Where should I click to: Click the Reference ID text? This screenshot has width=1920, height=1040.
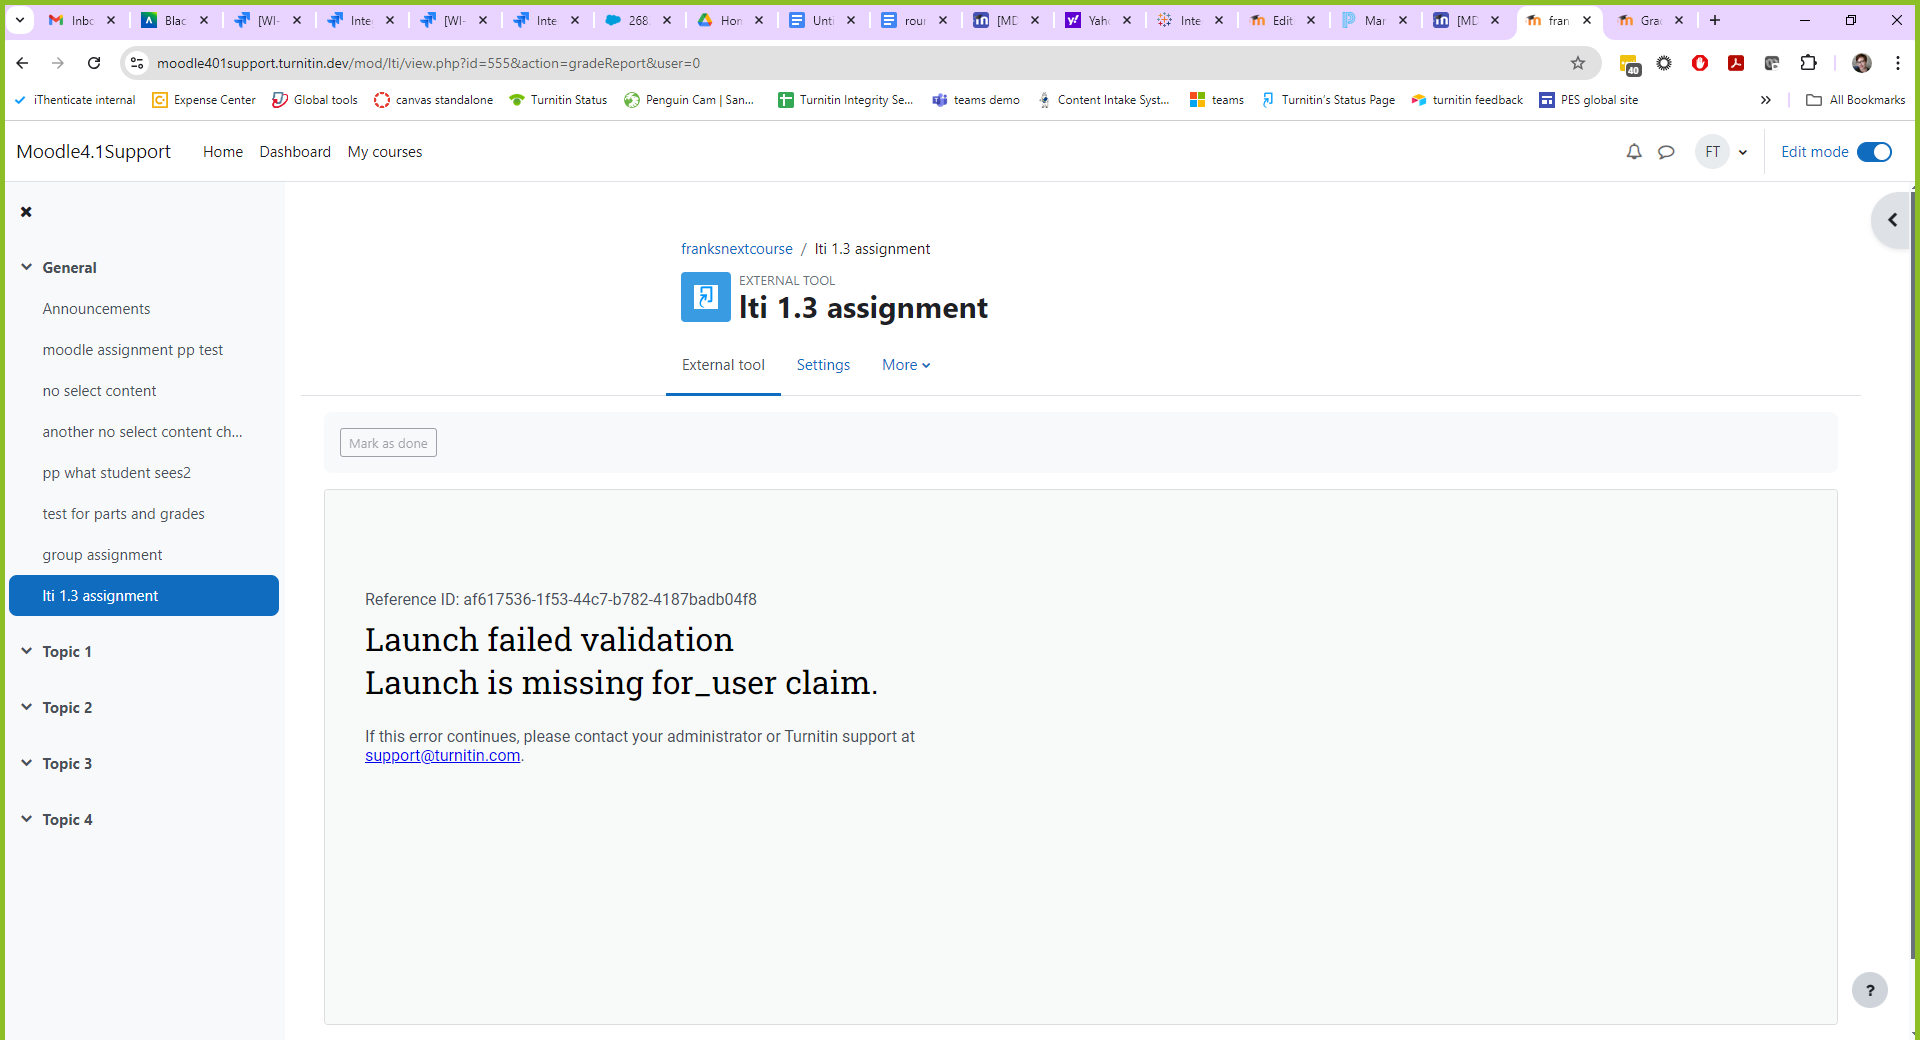pyautogui.click(x=560, y=600)
